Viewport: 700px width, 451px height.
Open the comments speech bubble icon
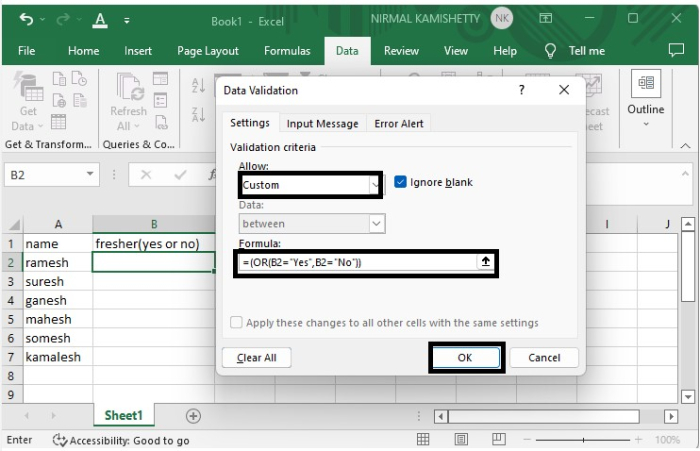click(676, 50)
